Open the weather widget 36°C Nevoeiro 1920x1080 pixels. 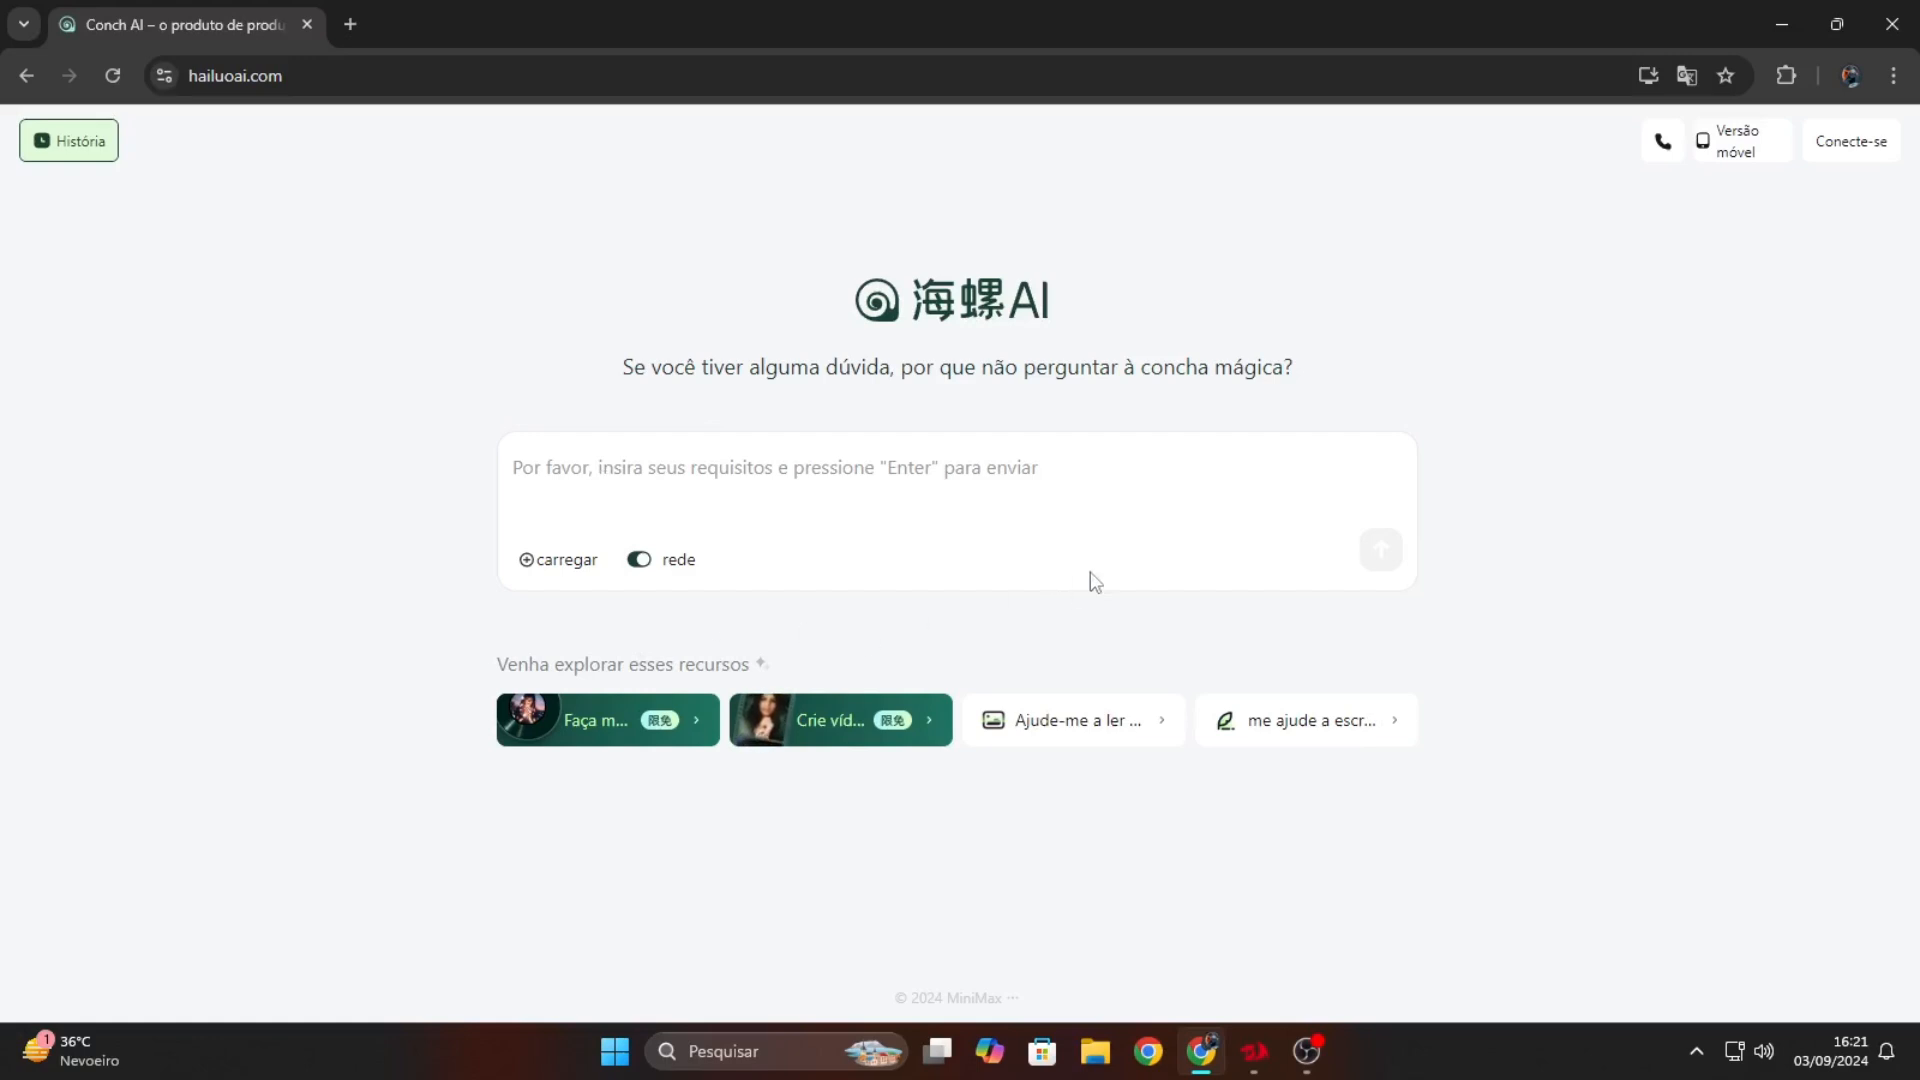72,1051
